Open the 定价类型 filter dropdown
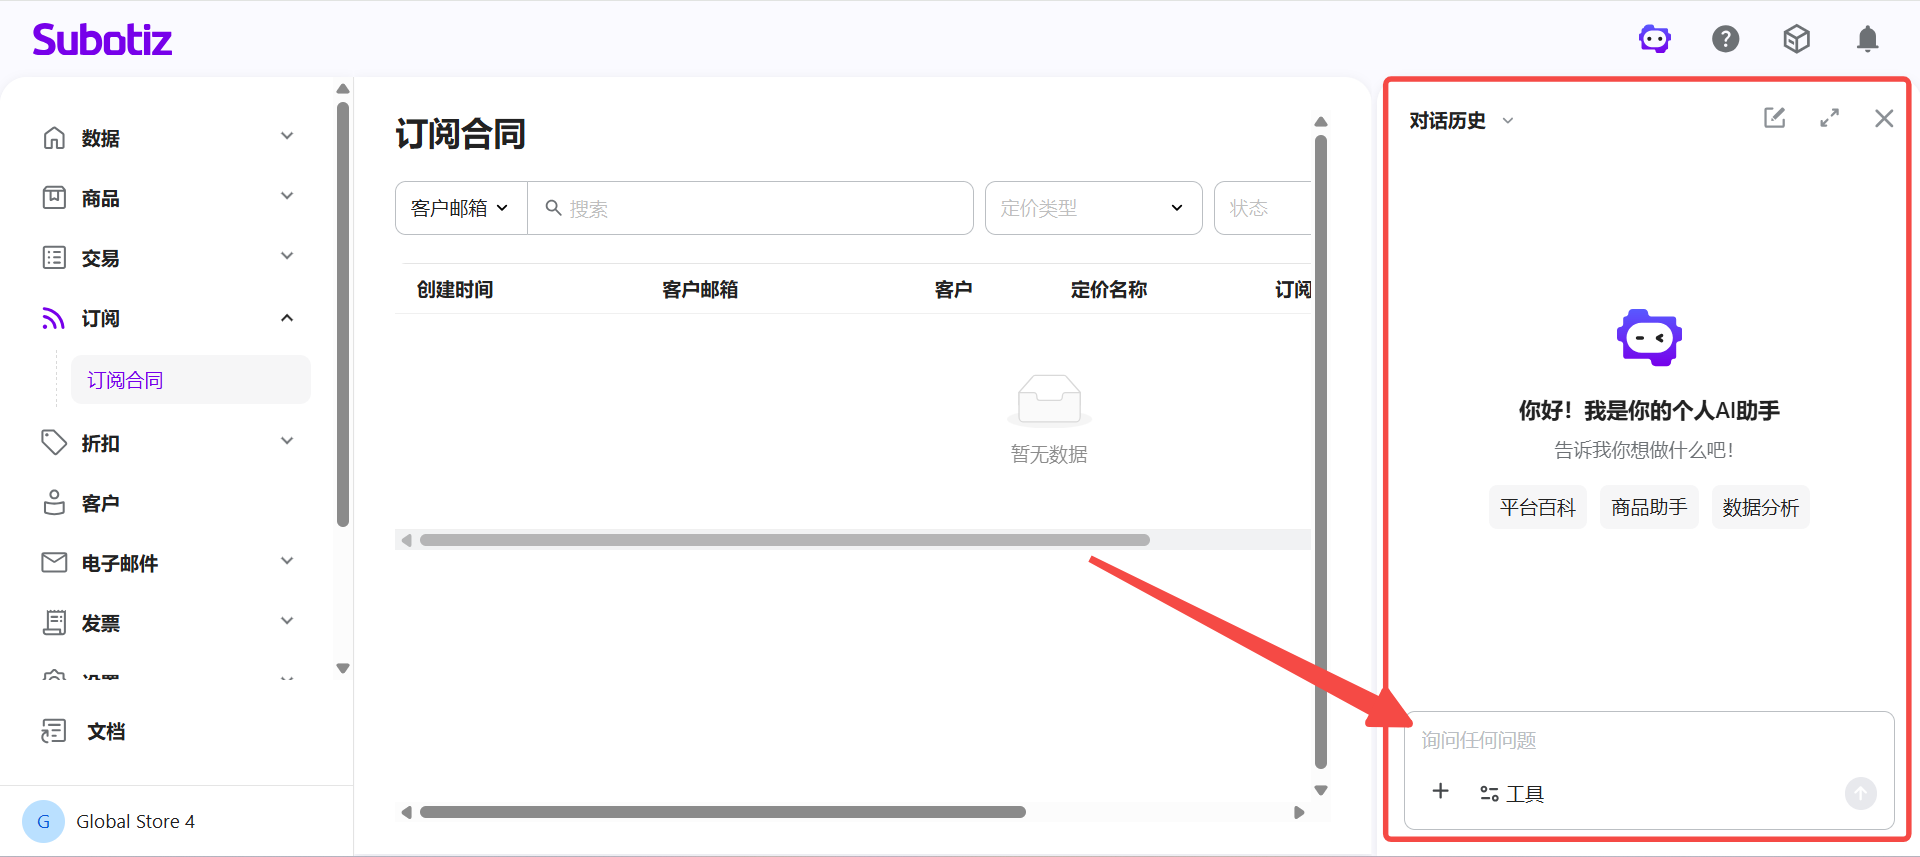The height and width of the screenshot is (857, 1920). pos(1092,208)
